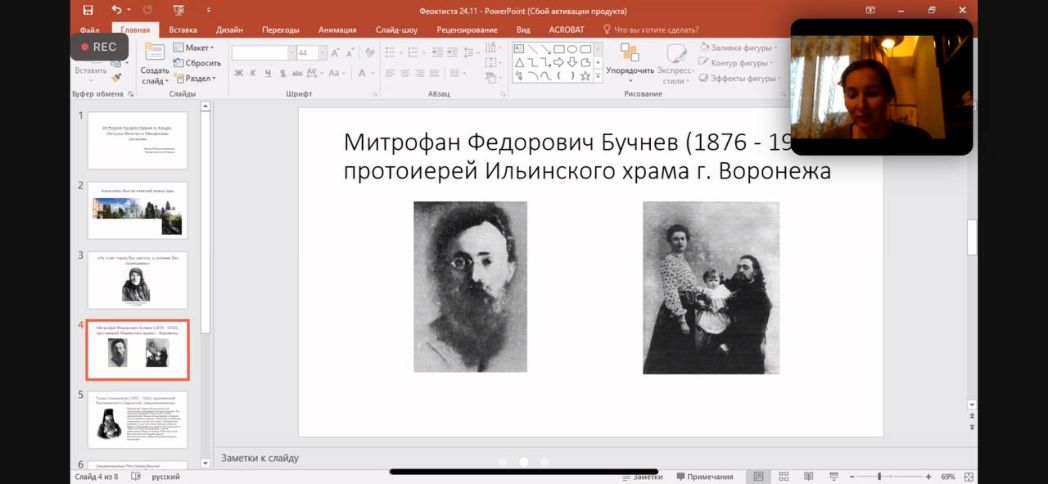Open the Layout (Макет) dropdown
This screenshot has width=1048, height=484.
197,47
